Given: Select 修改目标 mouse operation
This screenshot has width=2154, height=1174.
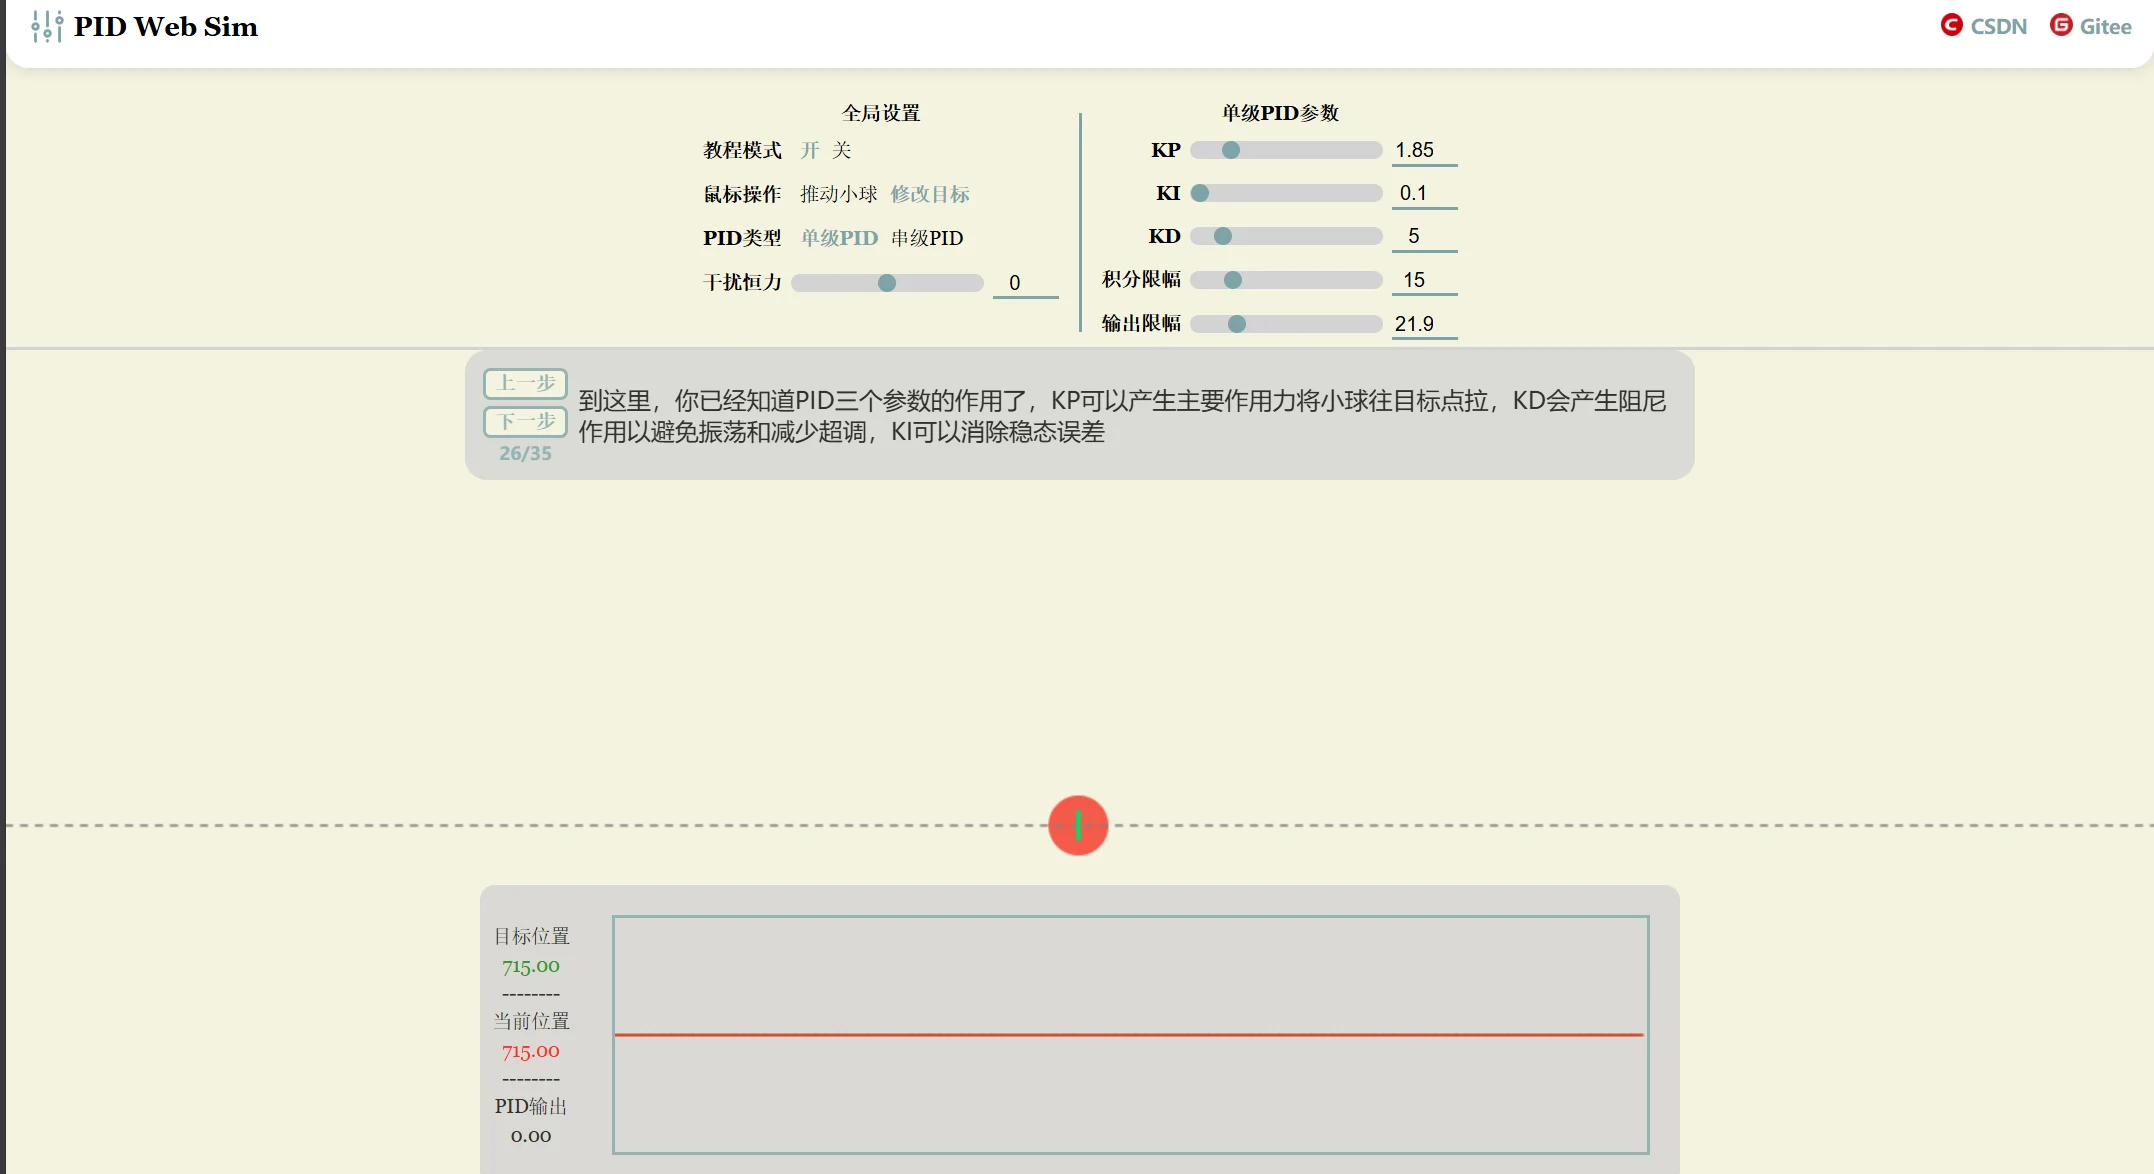Looking at the screenshot, I should (x=930, y=194).
